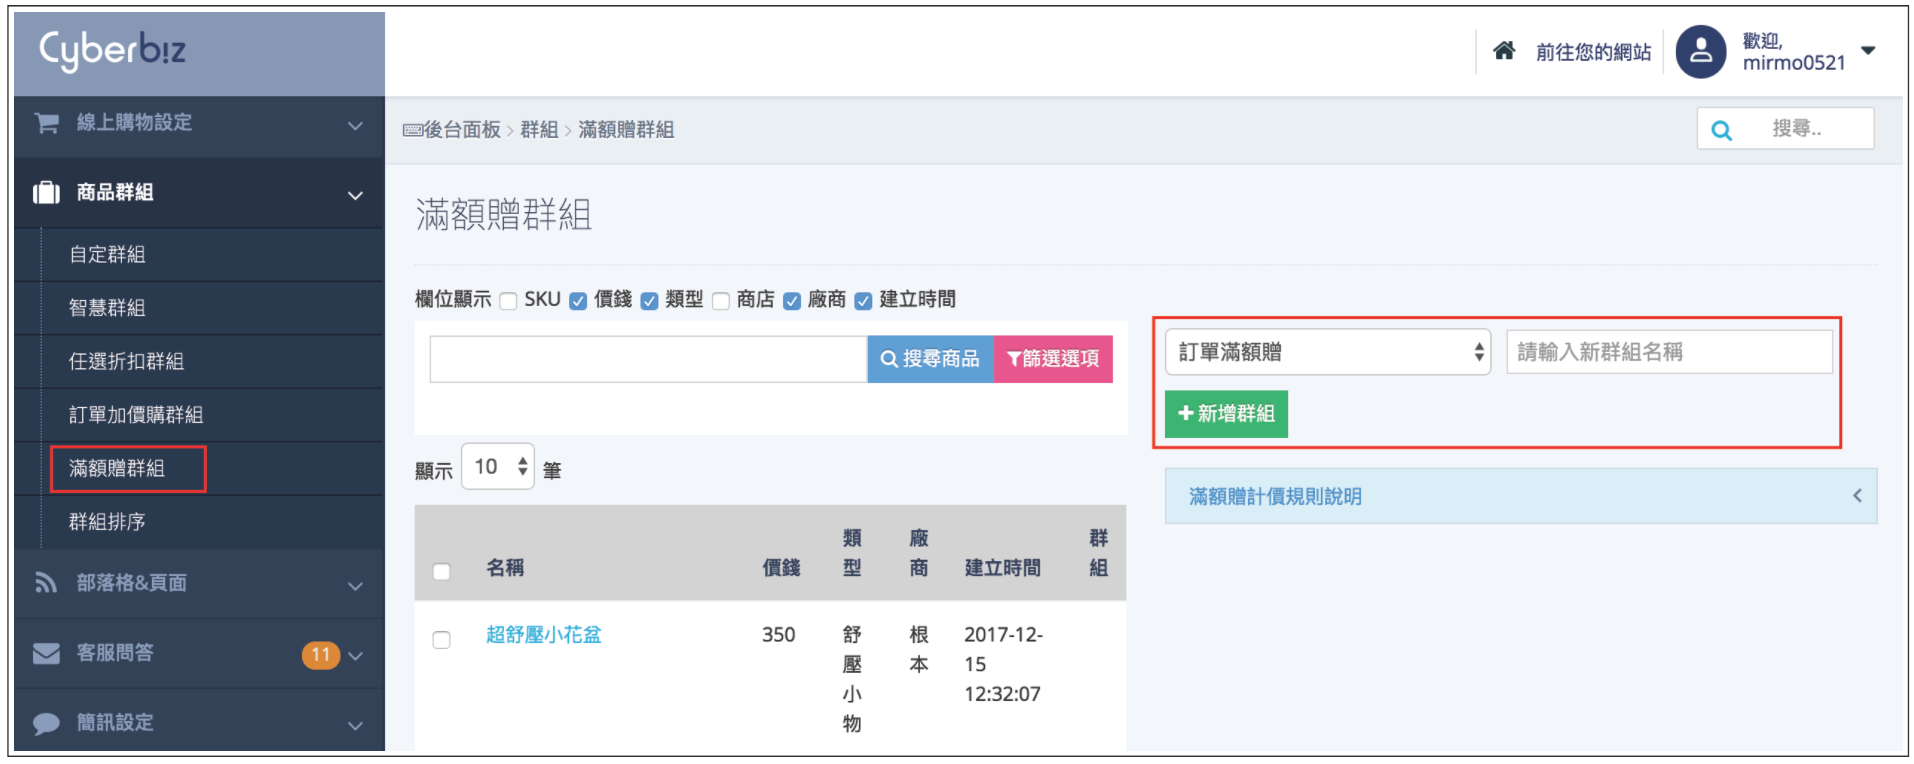Click the shopping cart icon beside 線上購物設定
This screenshot has width=1914, height=764.
tap(46, 123)
